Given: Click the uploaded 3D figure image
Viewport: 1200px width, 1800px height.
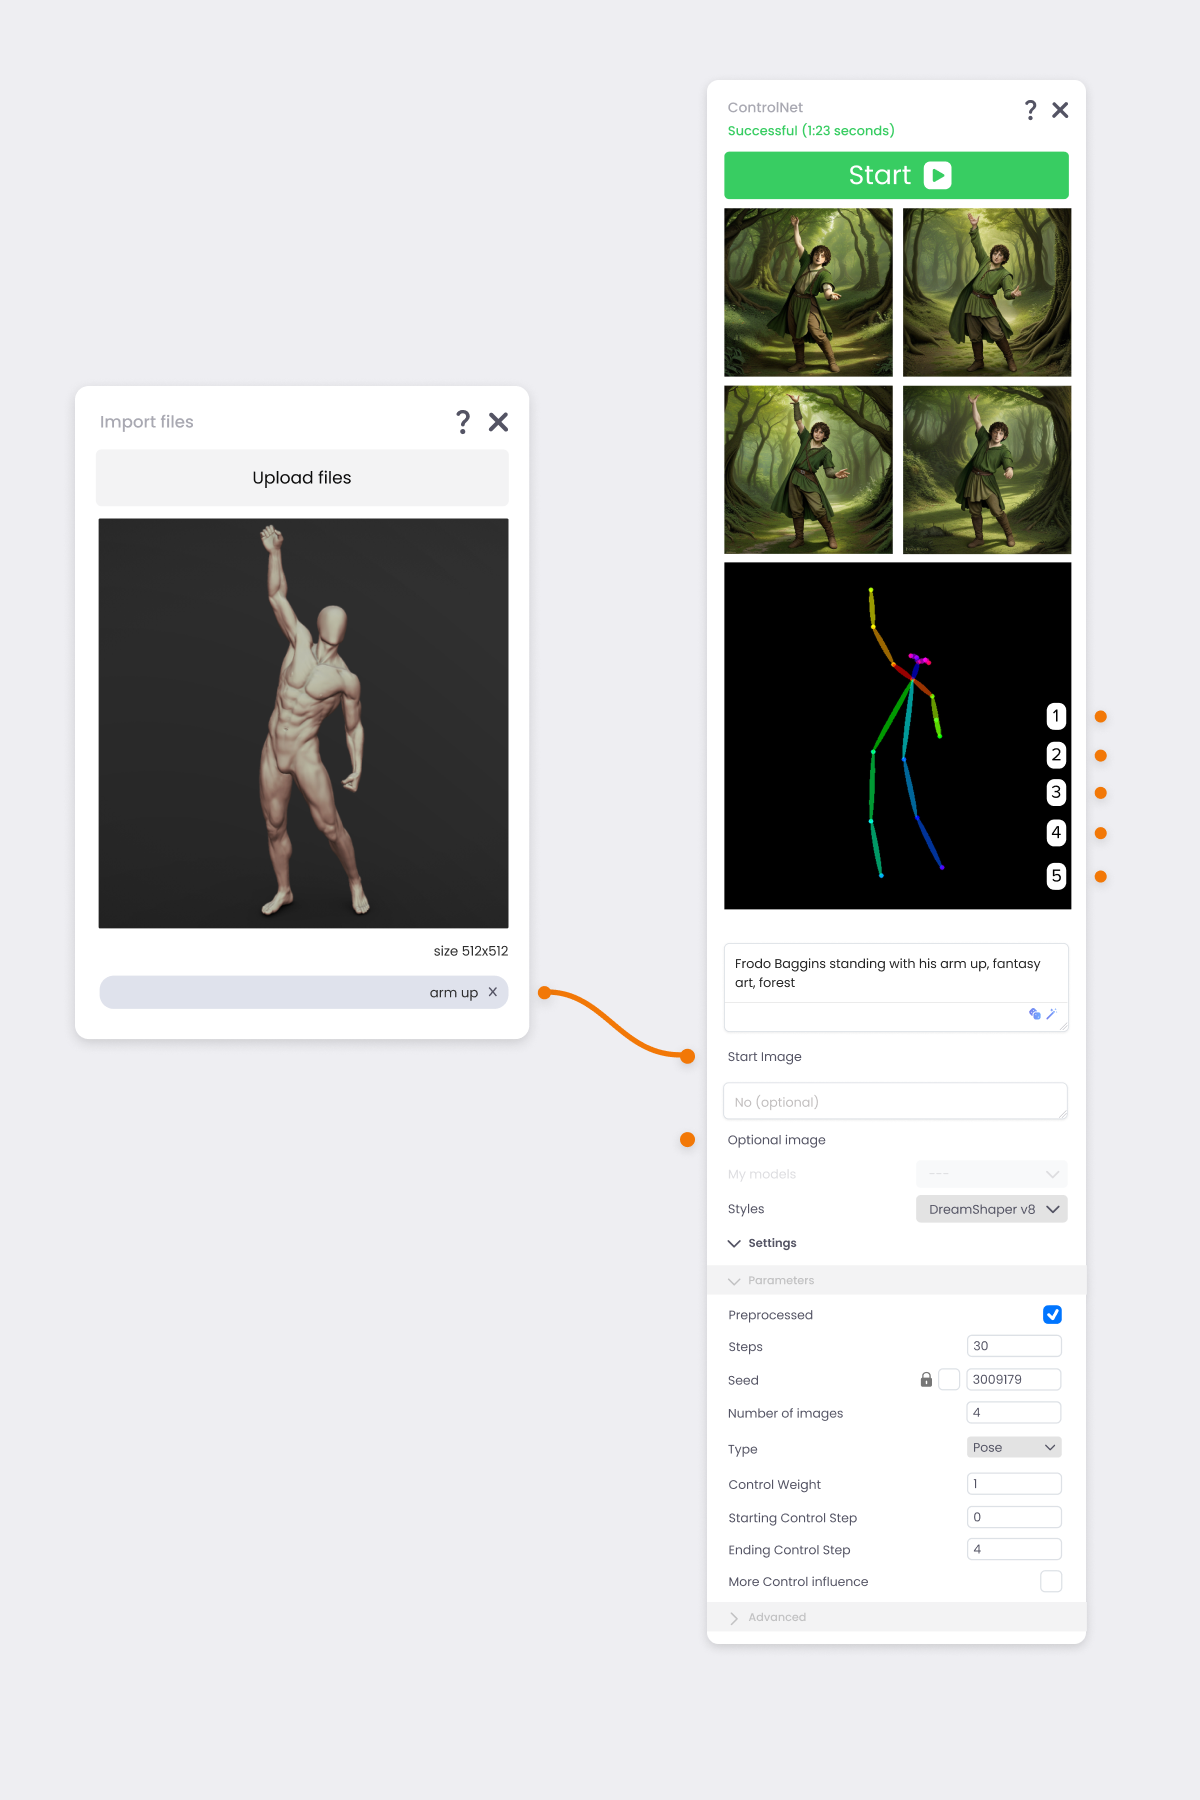Looking at the screenshot, I should coord(303,723).
